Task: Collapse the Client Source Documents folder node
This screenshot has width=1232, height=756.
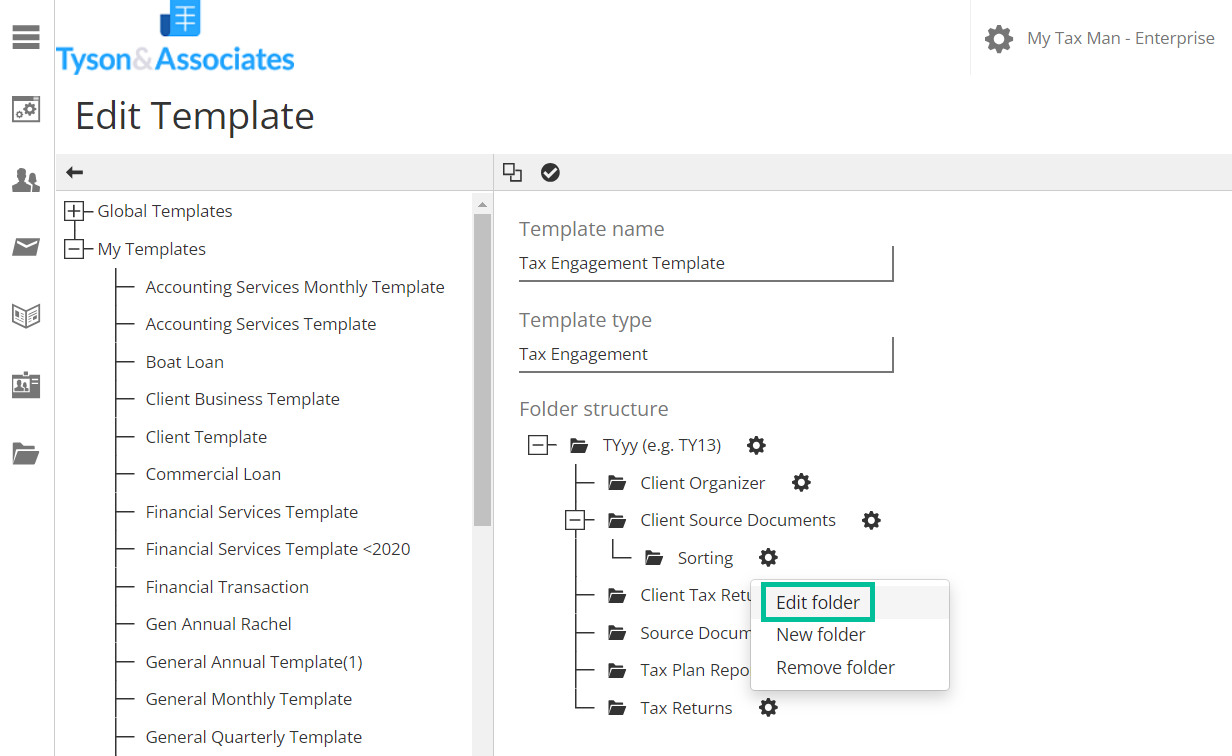Action: (576, 519)
